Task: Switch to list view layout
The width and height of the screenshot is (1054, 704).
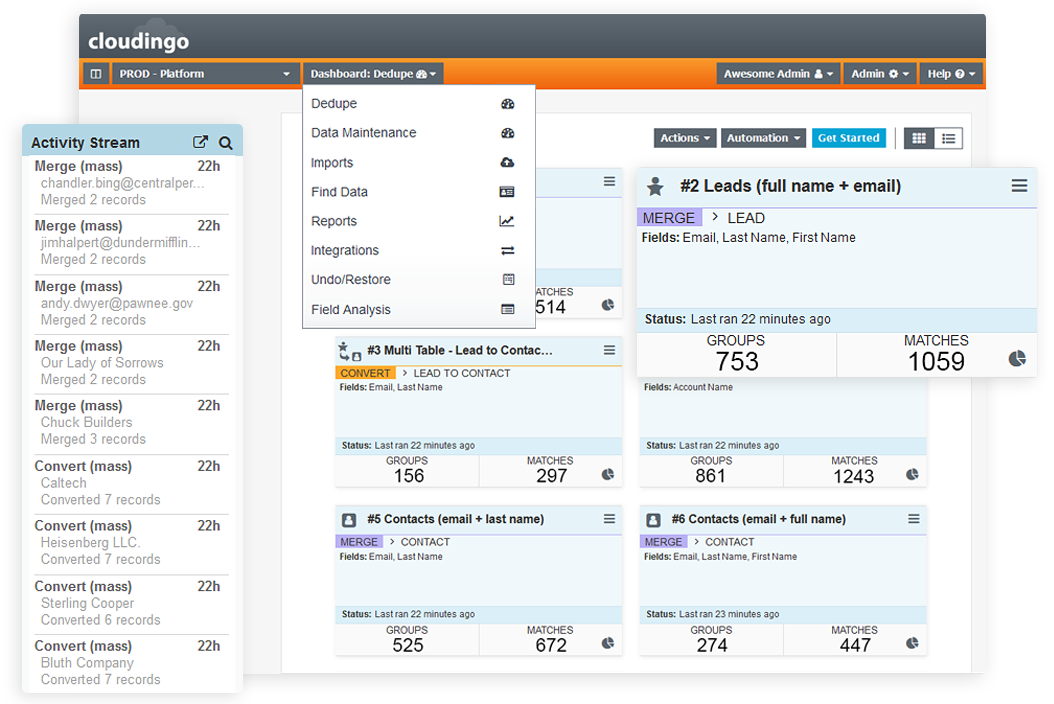Action: 948,138
